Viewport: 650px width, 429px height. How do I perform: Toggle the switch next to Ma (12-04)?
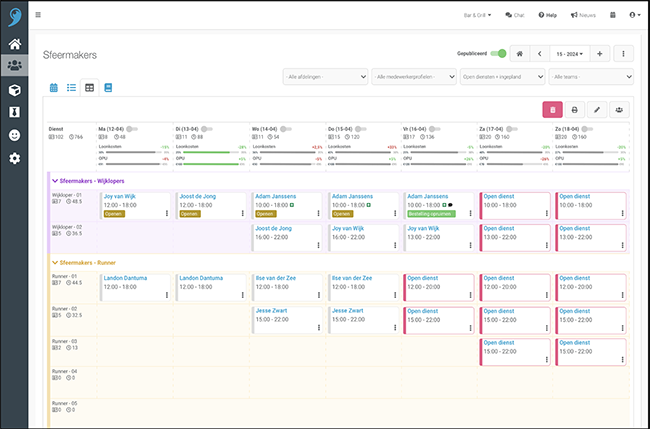[x=133, y=129]
